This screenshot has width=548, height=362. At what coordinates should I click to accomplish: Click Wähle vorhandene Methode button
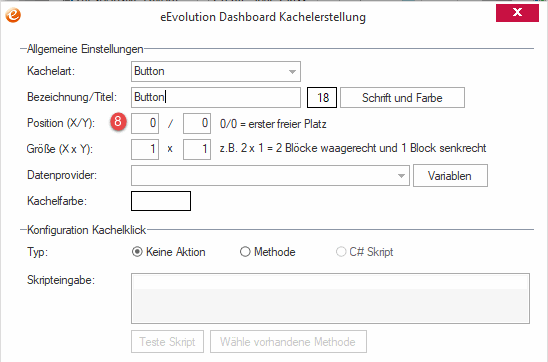point(288,341)
